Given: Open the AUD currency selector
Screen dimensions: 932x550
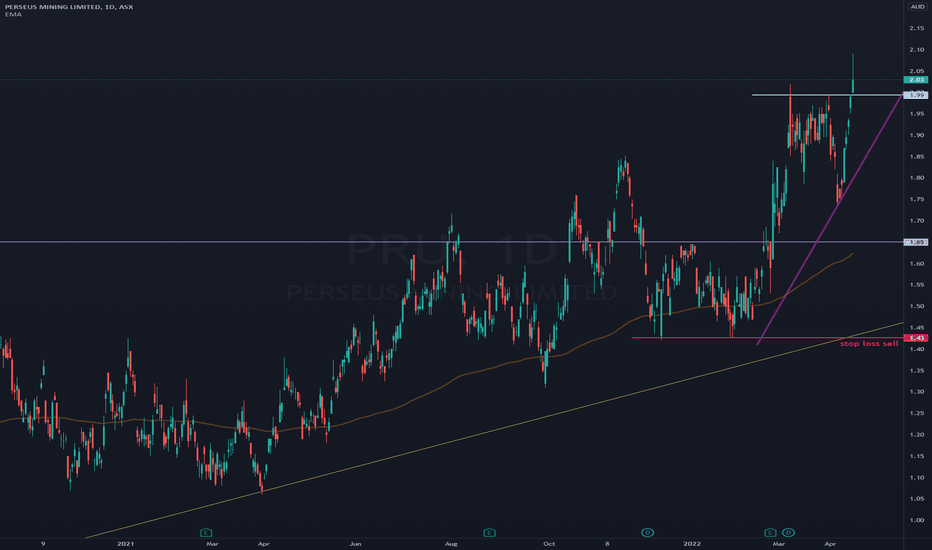Looking at the screenshot, I should click(x=917, y=7).
